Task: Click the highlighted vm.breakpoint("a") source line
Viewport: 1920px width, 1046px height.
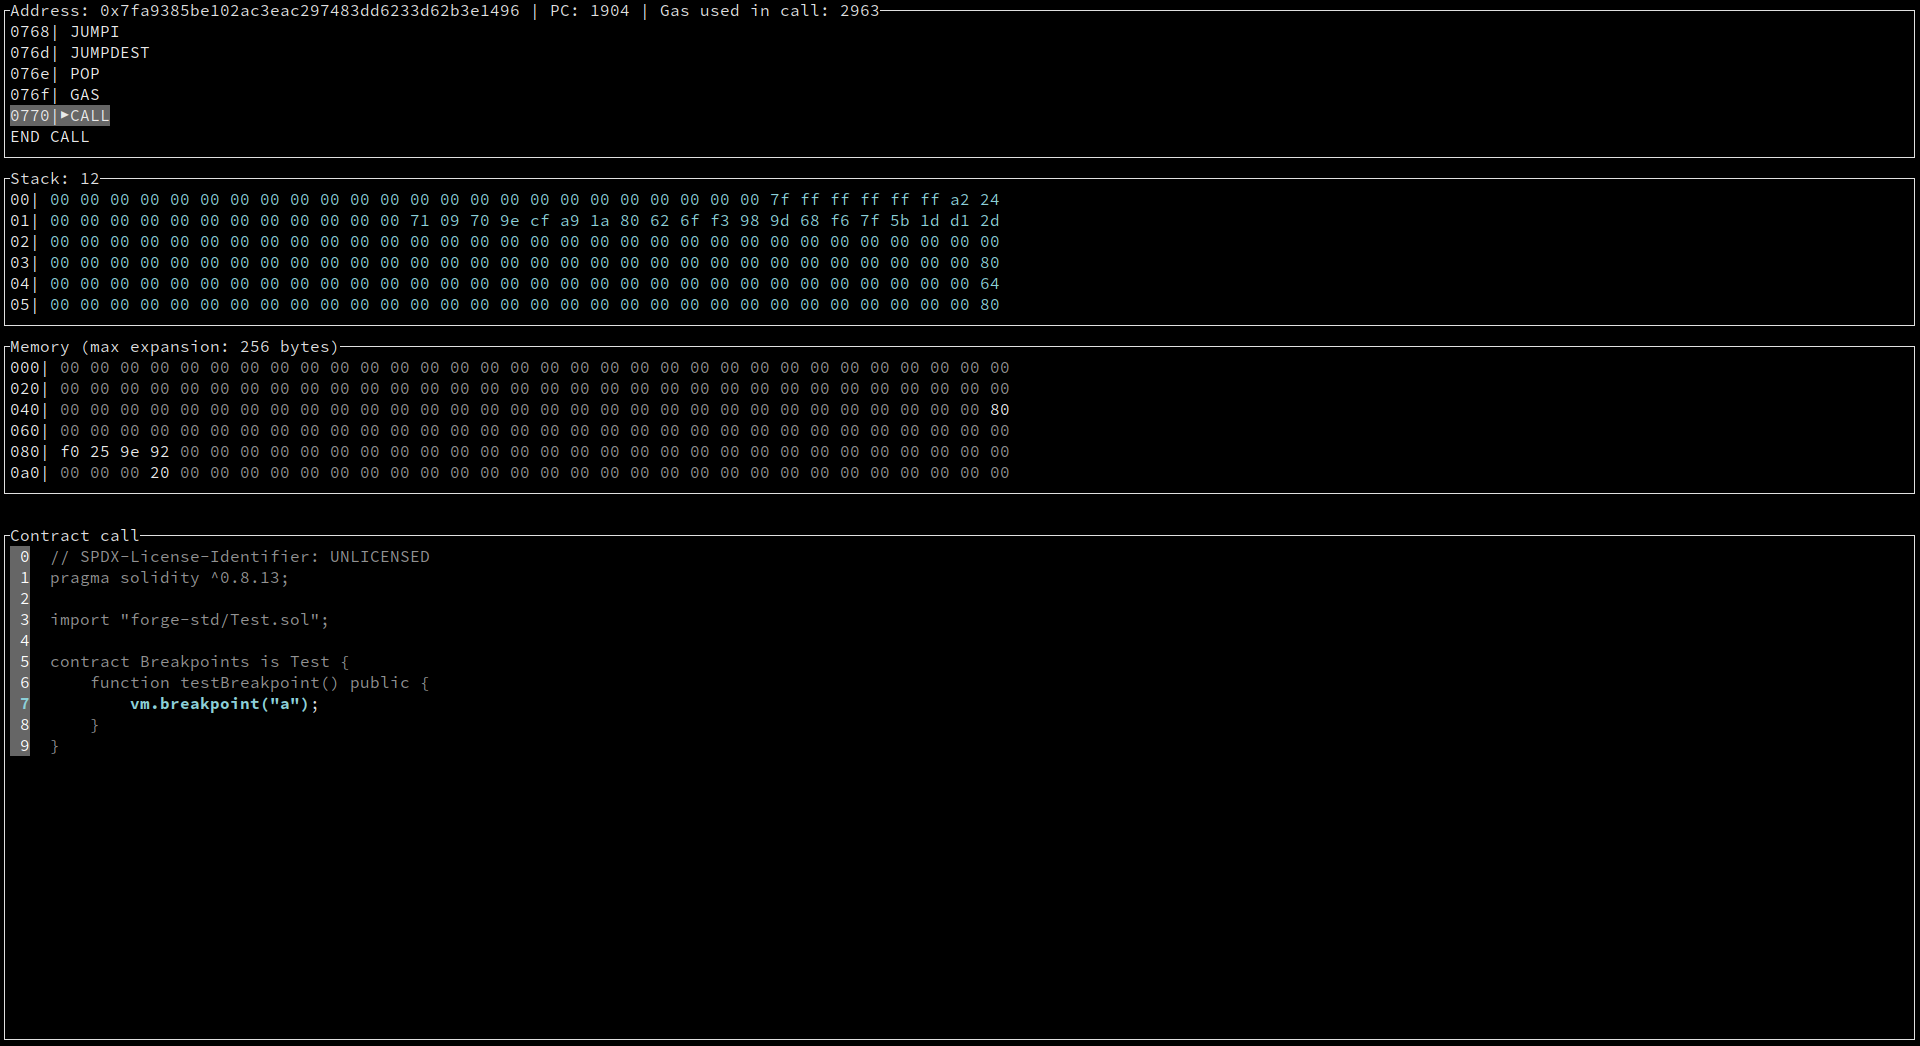Action: [224, 704]
